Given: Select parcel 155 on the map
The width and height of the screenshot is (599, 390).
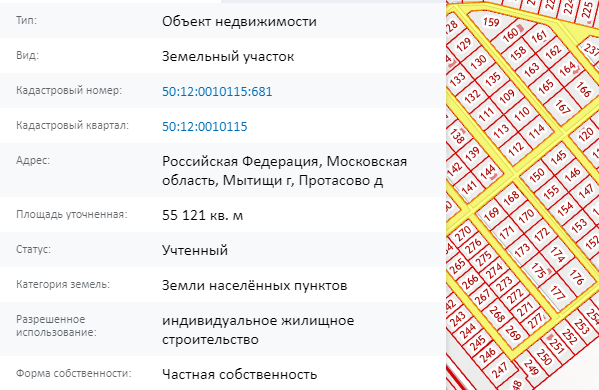Looking at the screenshot, I should tap(551, 192).
